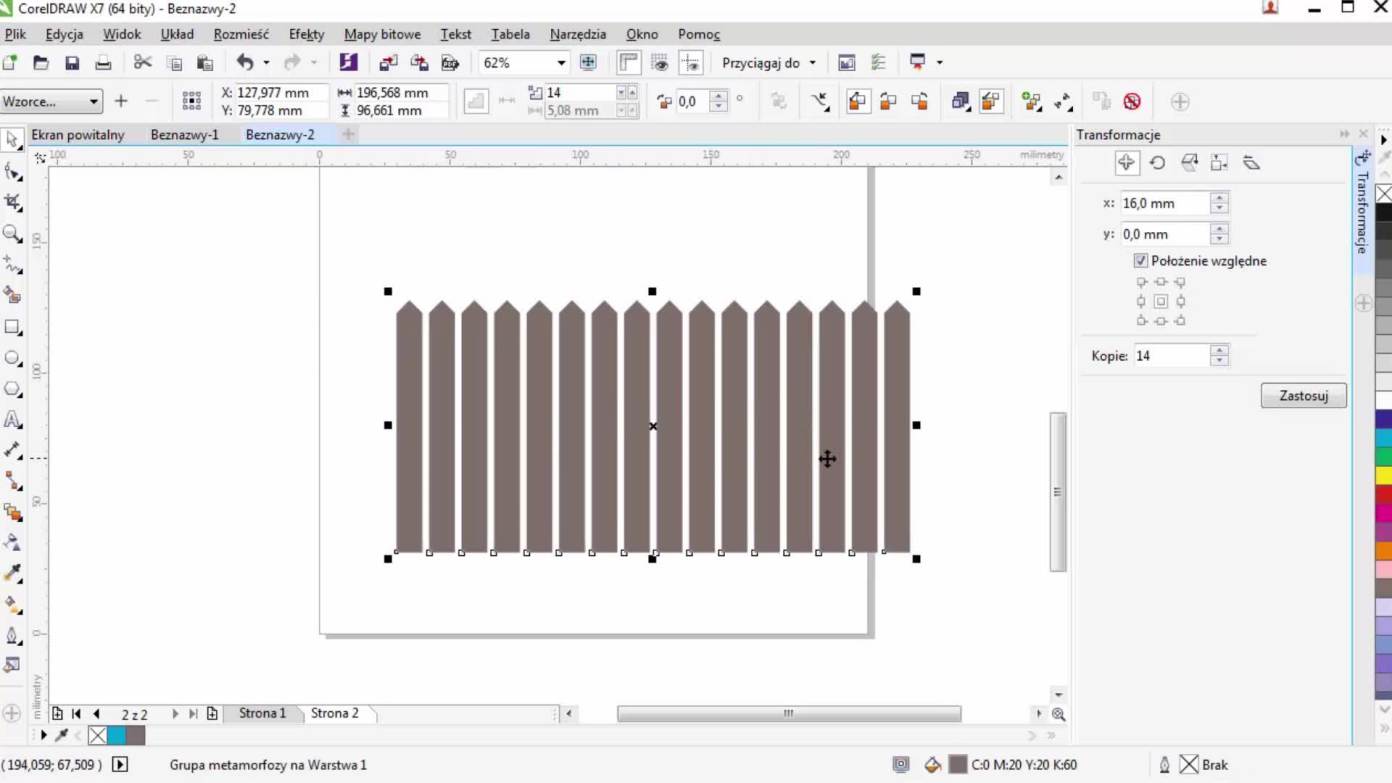
Task: Select the Pick tool in toolbox
Action: coord(12,140)
